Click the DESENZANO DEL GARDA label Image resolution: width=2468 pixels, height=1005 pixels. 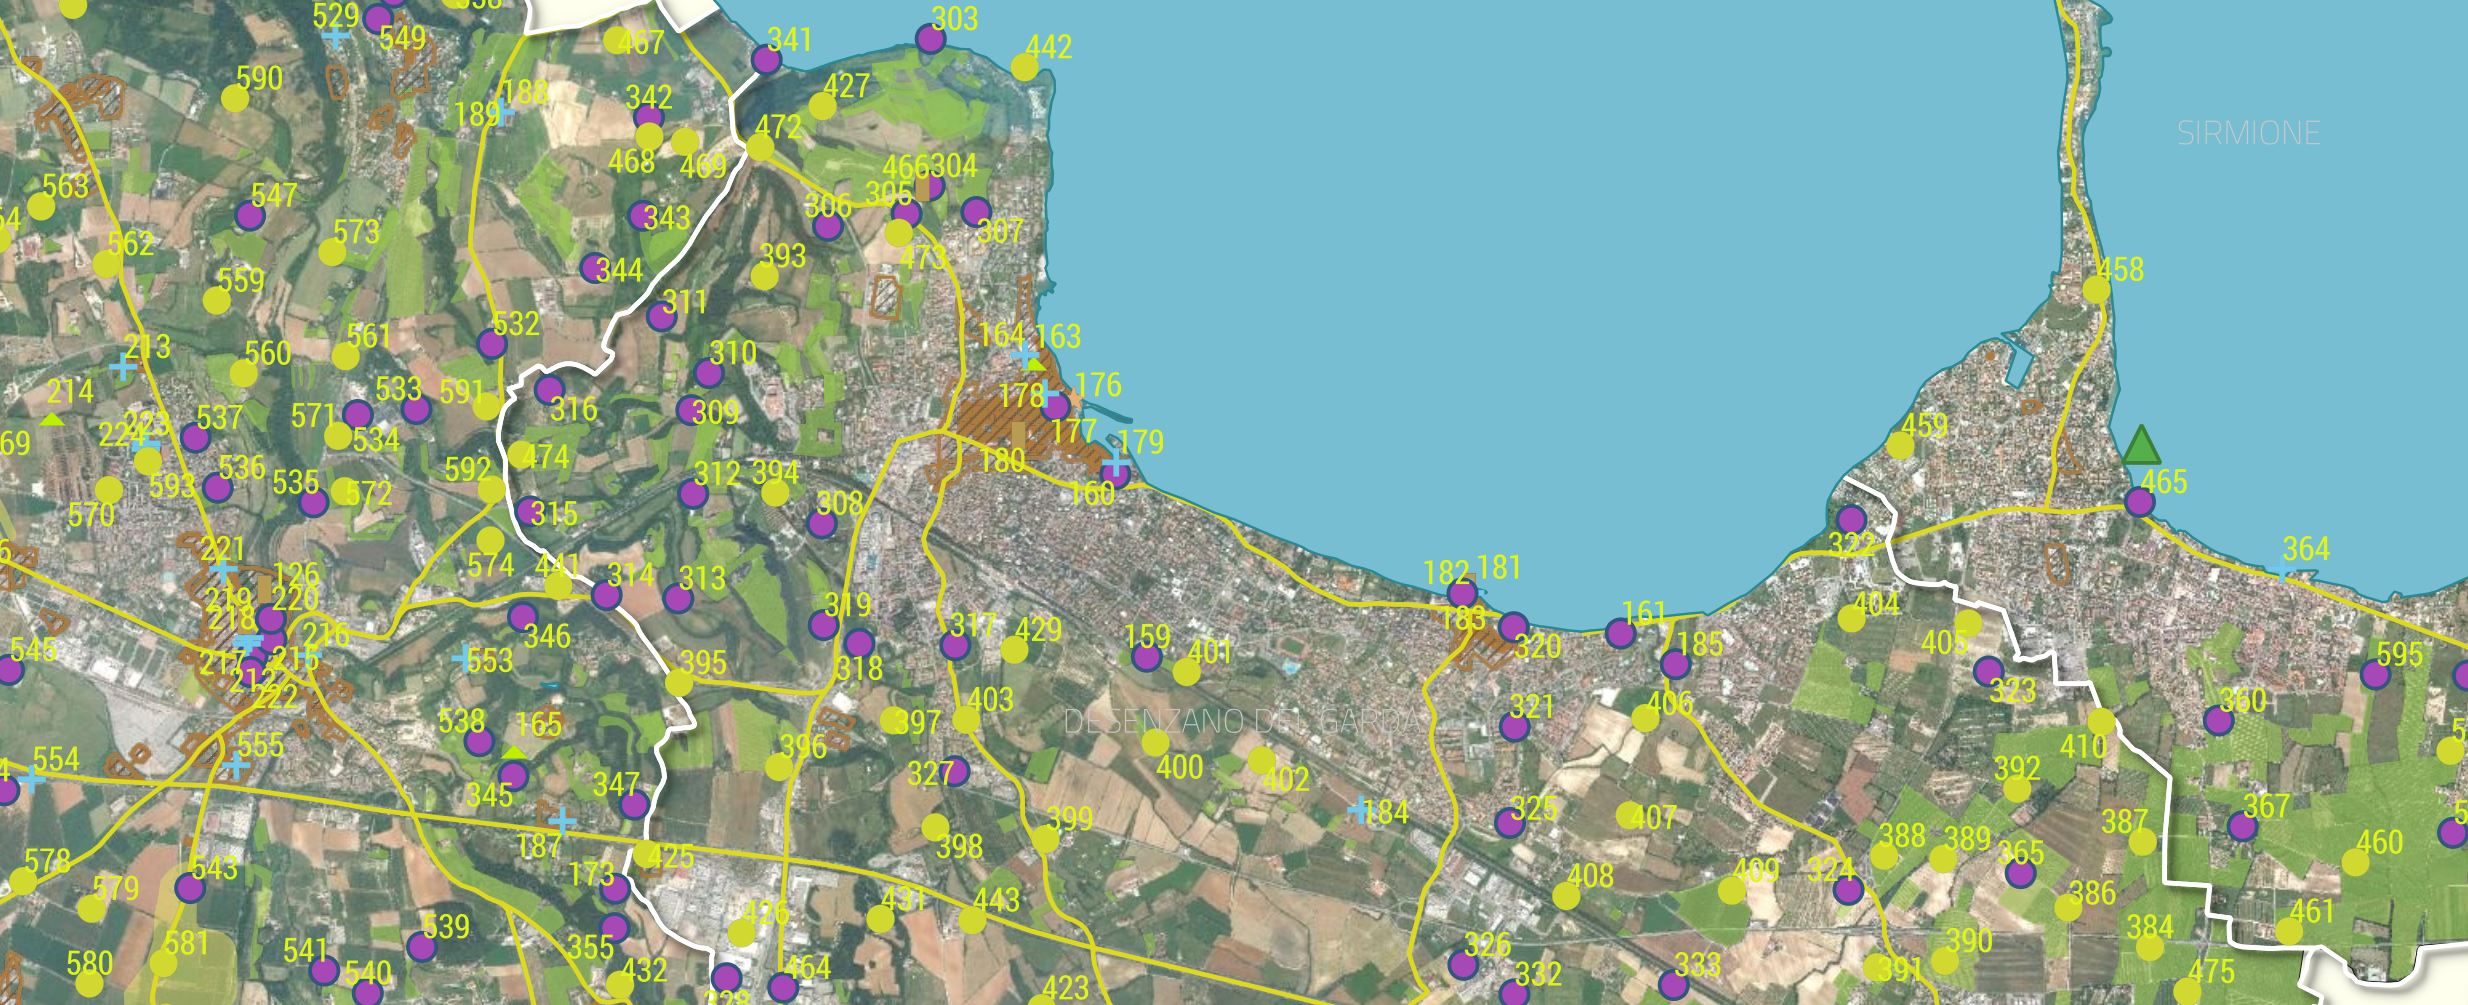pyautogui.click(x=1241, y=721)
